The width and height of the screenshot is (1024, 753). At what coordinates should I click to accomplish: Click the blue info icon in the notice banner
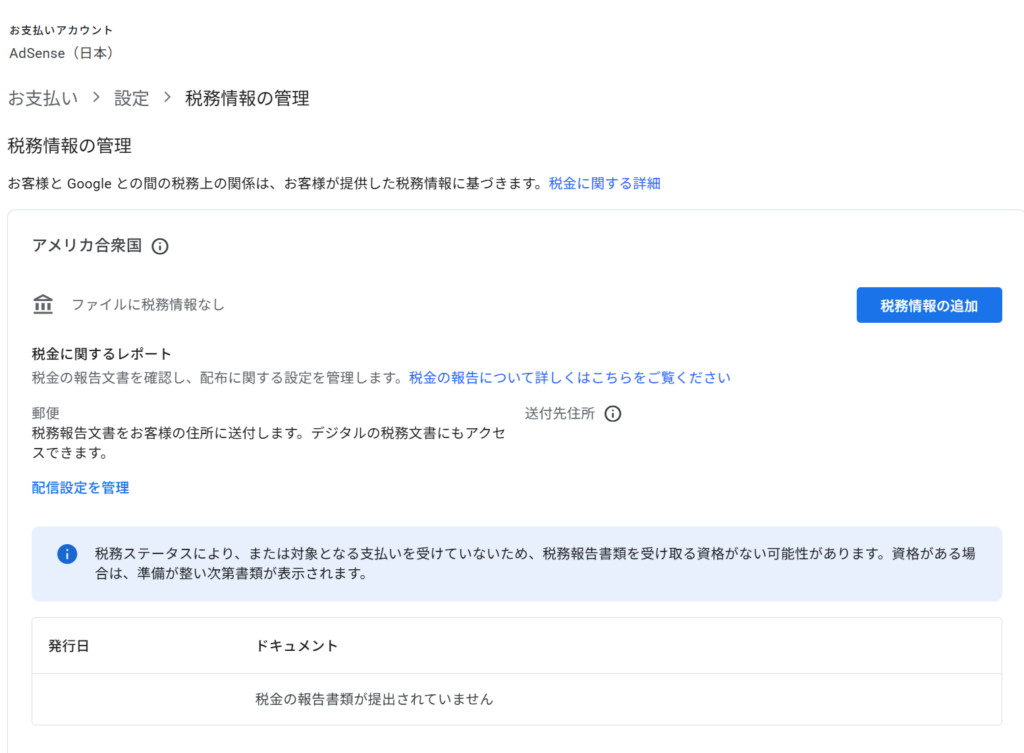pos(67,553)
